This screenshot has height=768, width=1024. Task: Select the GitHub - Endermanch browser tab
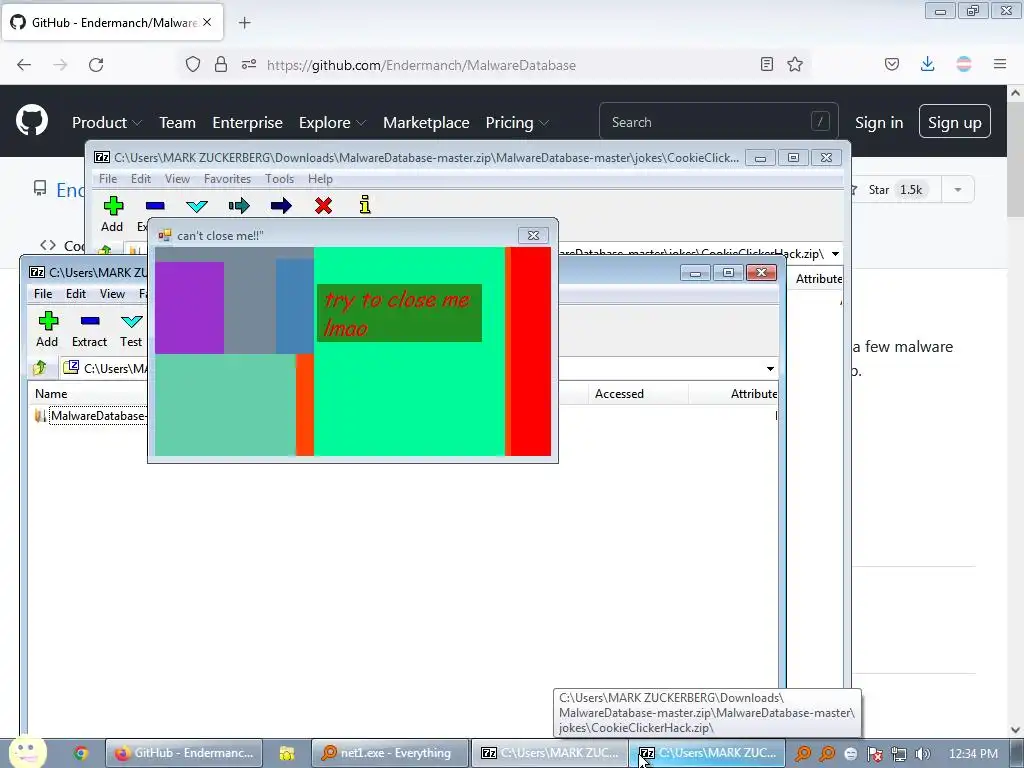112,23
